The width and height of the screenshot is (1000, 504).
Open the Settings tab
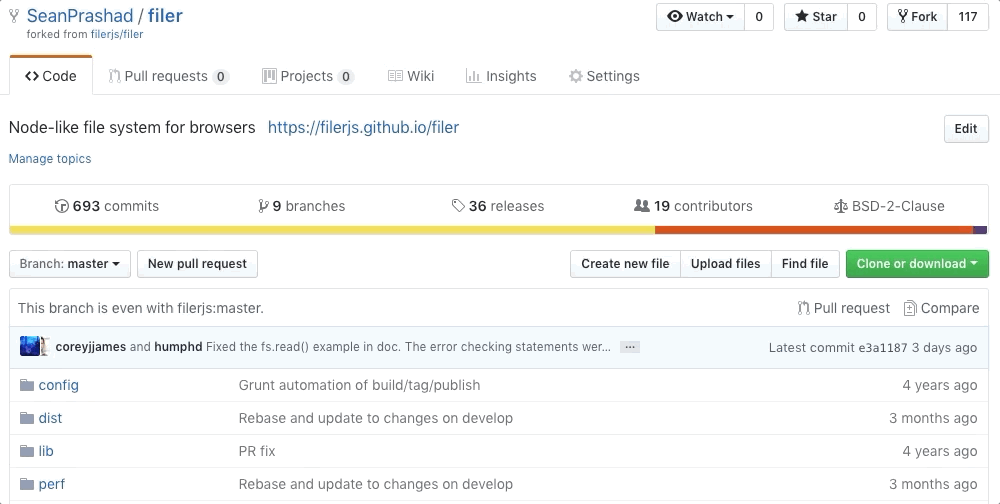point(604,76)
